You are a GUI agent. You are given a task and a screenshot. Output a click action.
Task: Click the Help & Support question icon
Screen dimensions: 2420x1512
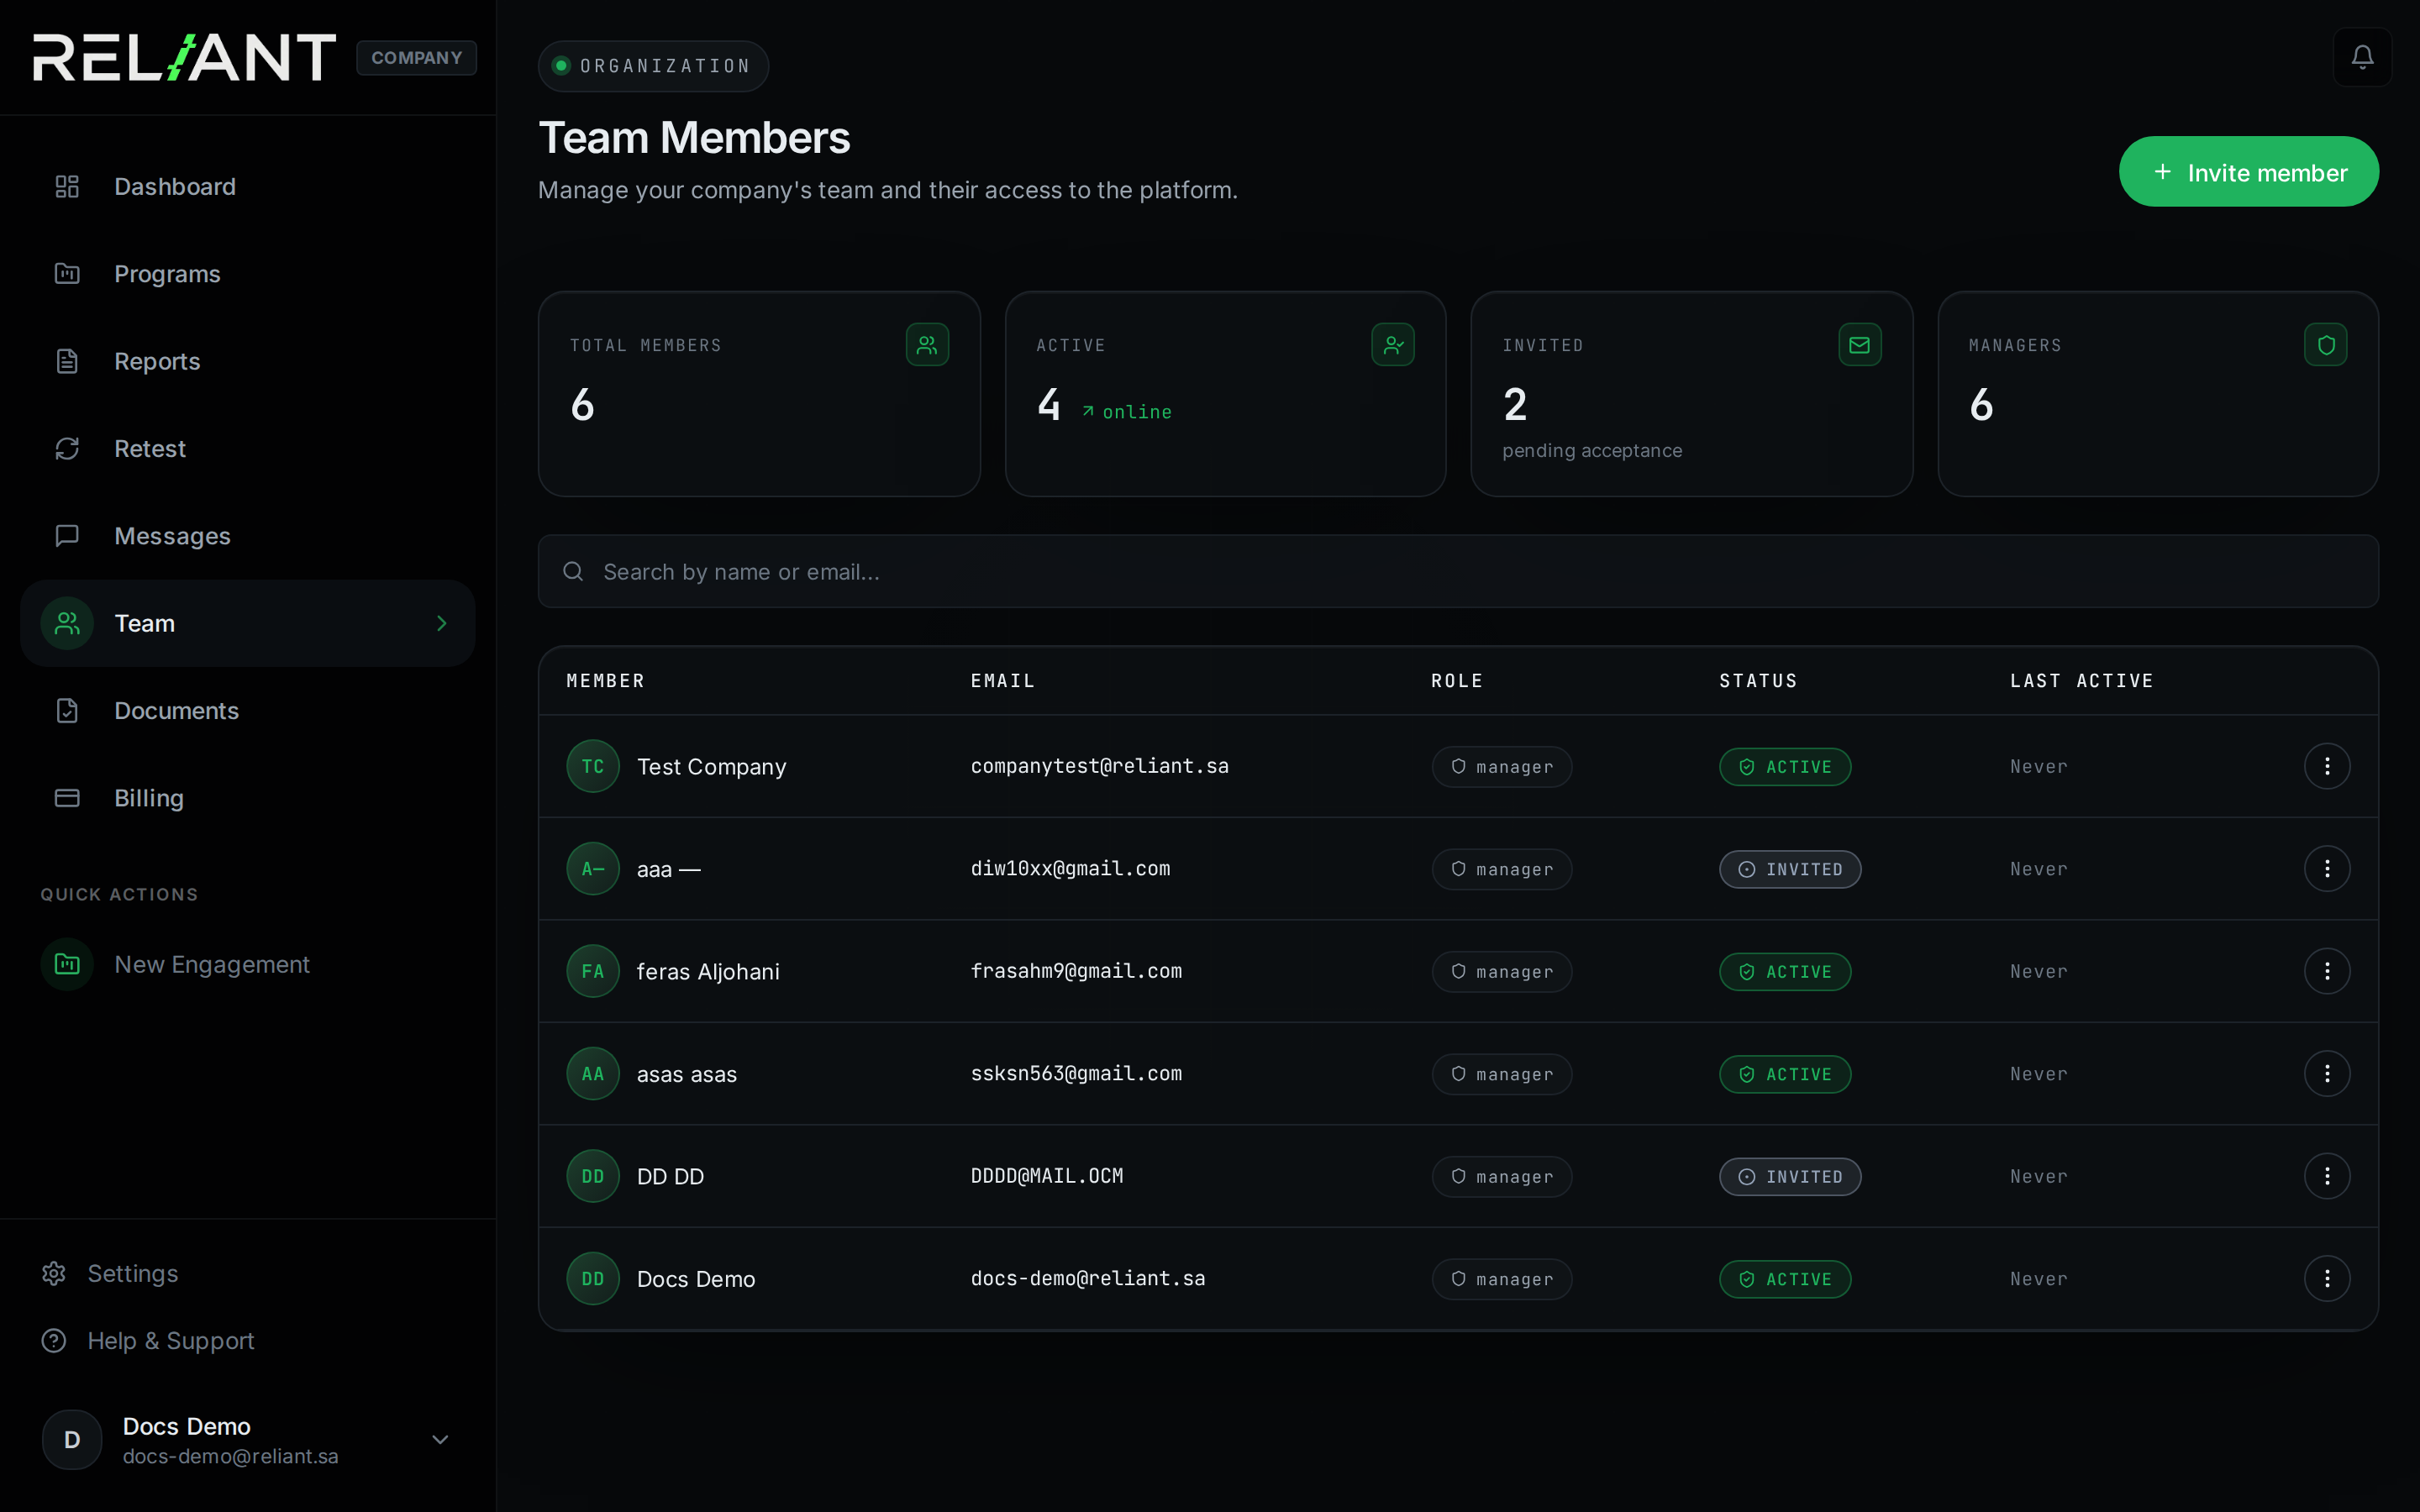pyautogui.click(x=54, y=1341)
